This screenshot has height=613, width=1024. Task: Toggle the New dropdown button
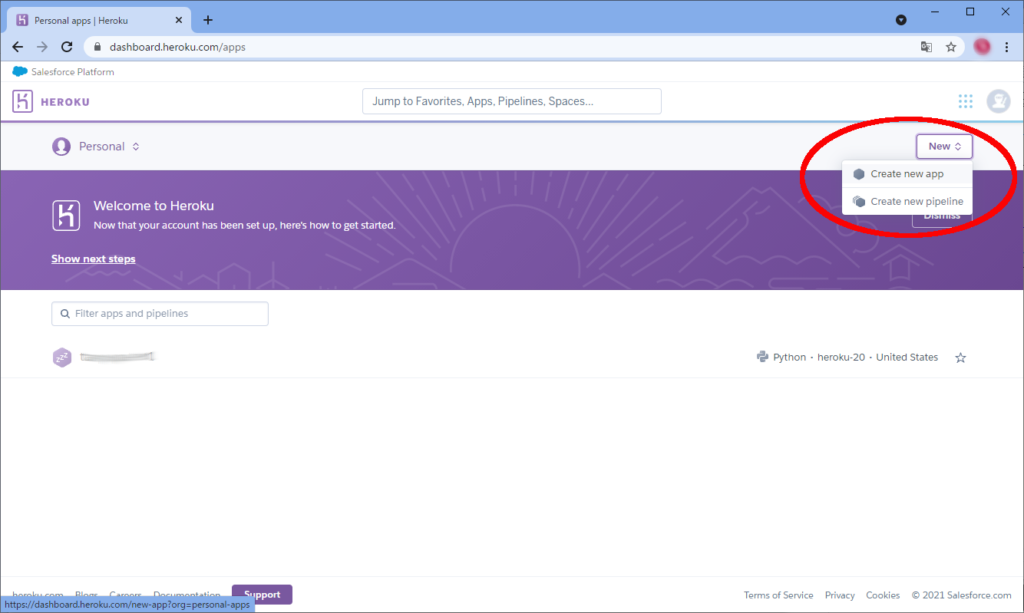tap(944, 146)
